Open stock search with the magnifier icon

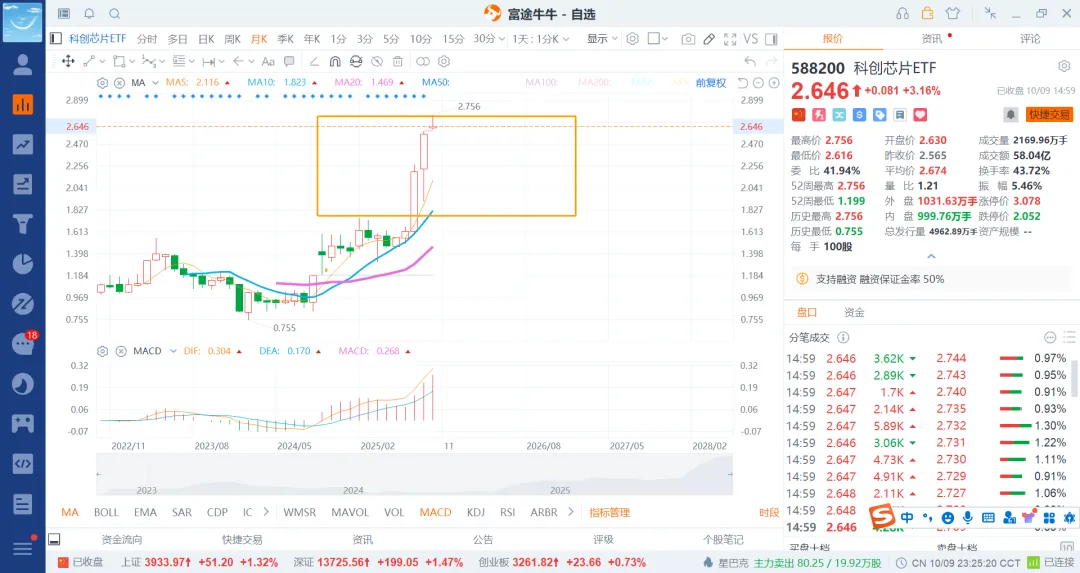point(114,14)
